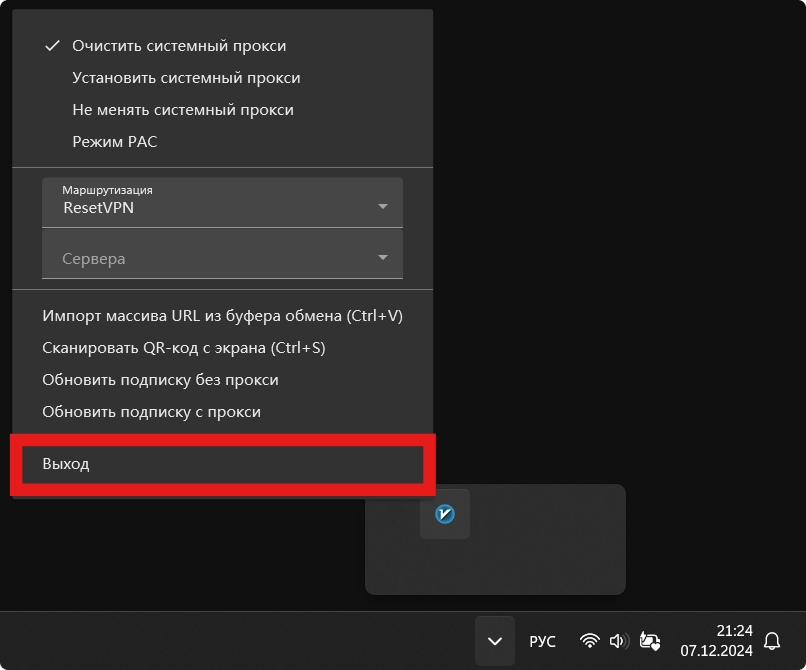Click 'Выход' to exit the app

coord(66,464)
